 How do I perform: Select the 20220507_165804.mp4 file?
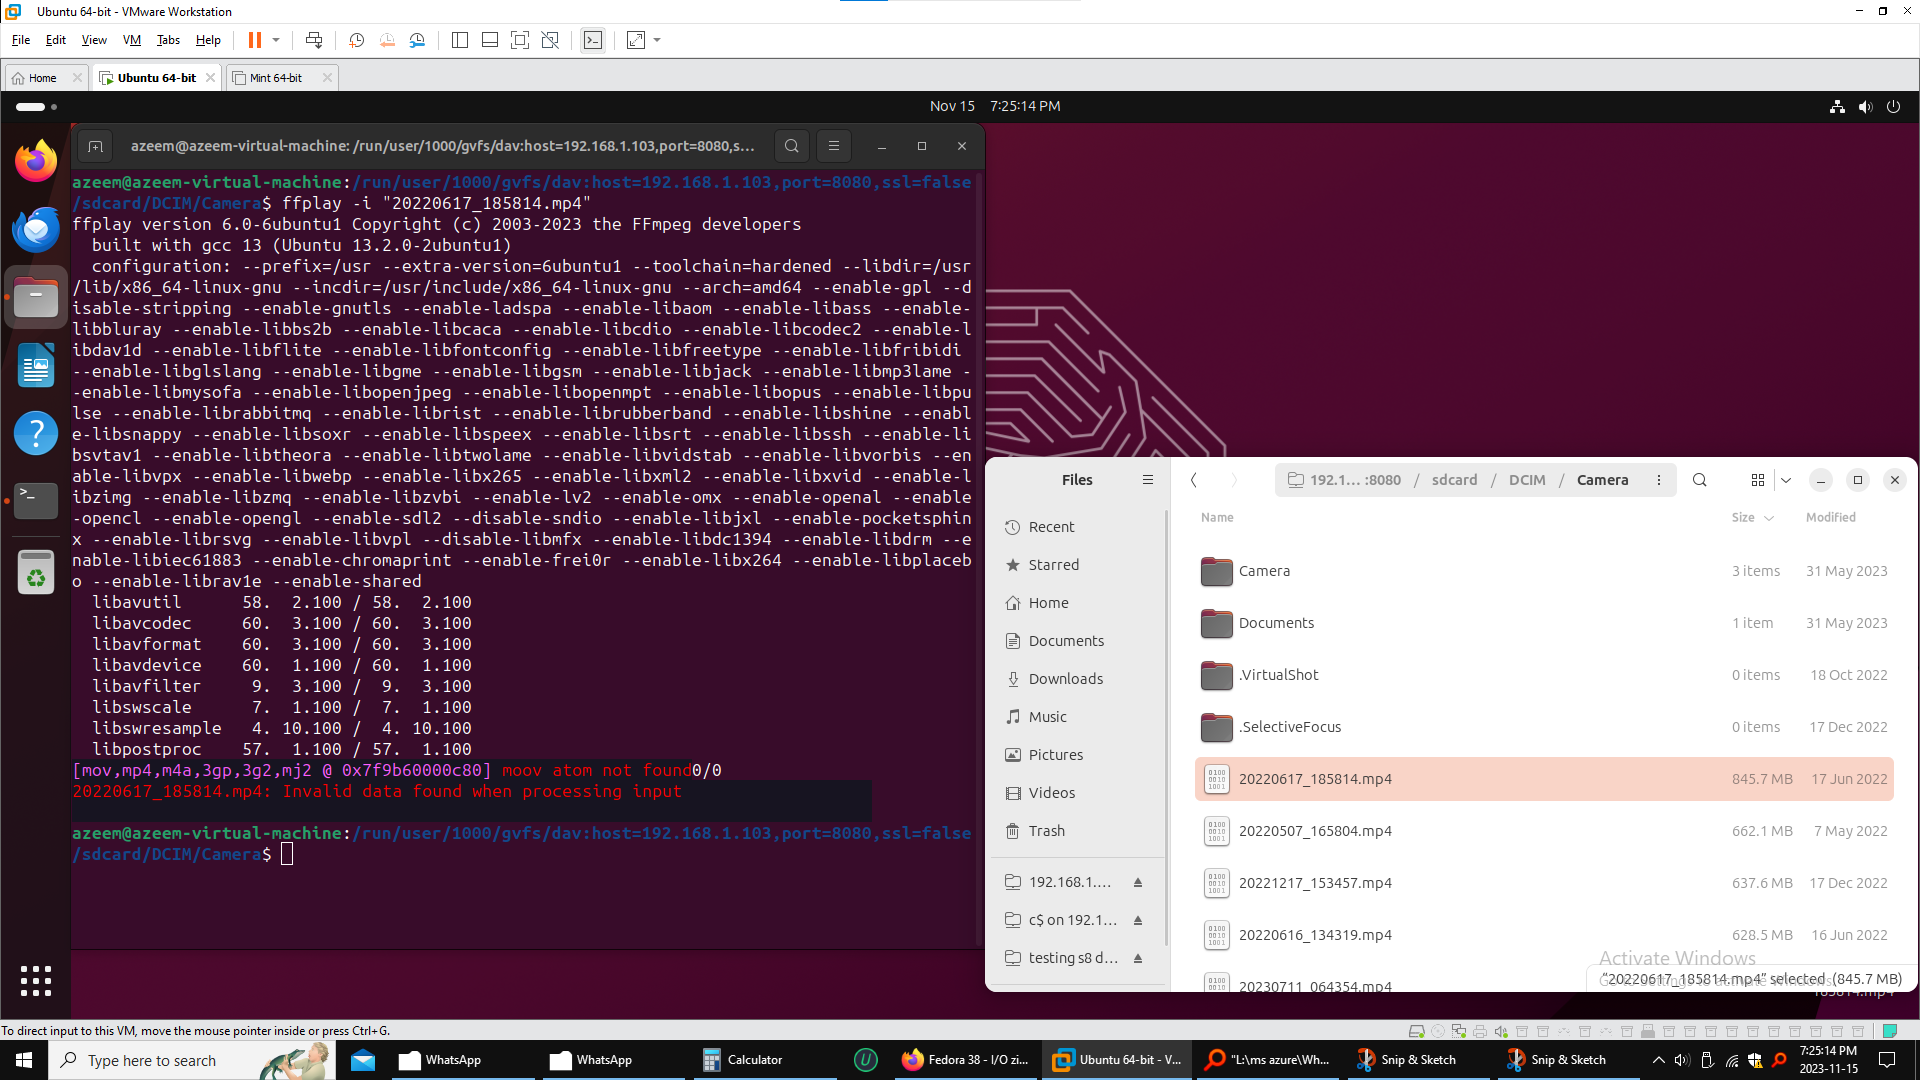tap(1314, 831)
